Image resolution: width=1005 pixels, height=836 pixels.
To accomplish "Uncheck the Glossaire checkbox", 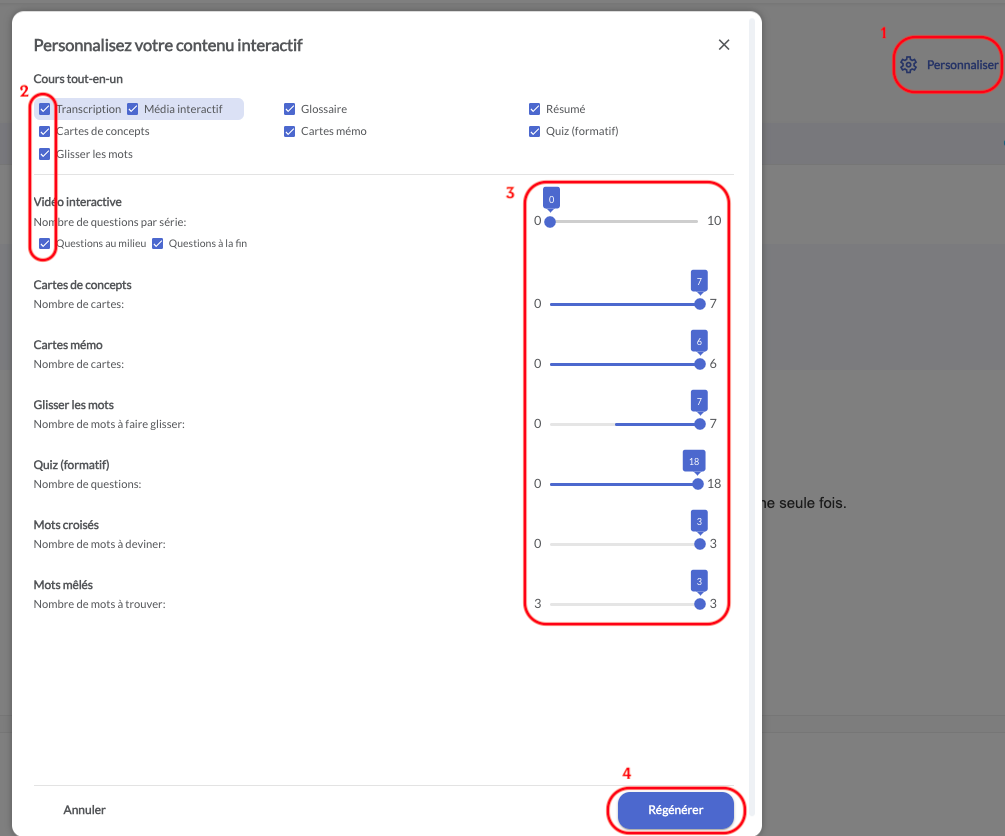I will [290, 109].
